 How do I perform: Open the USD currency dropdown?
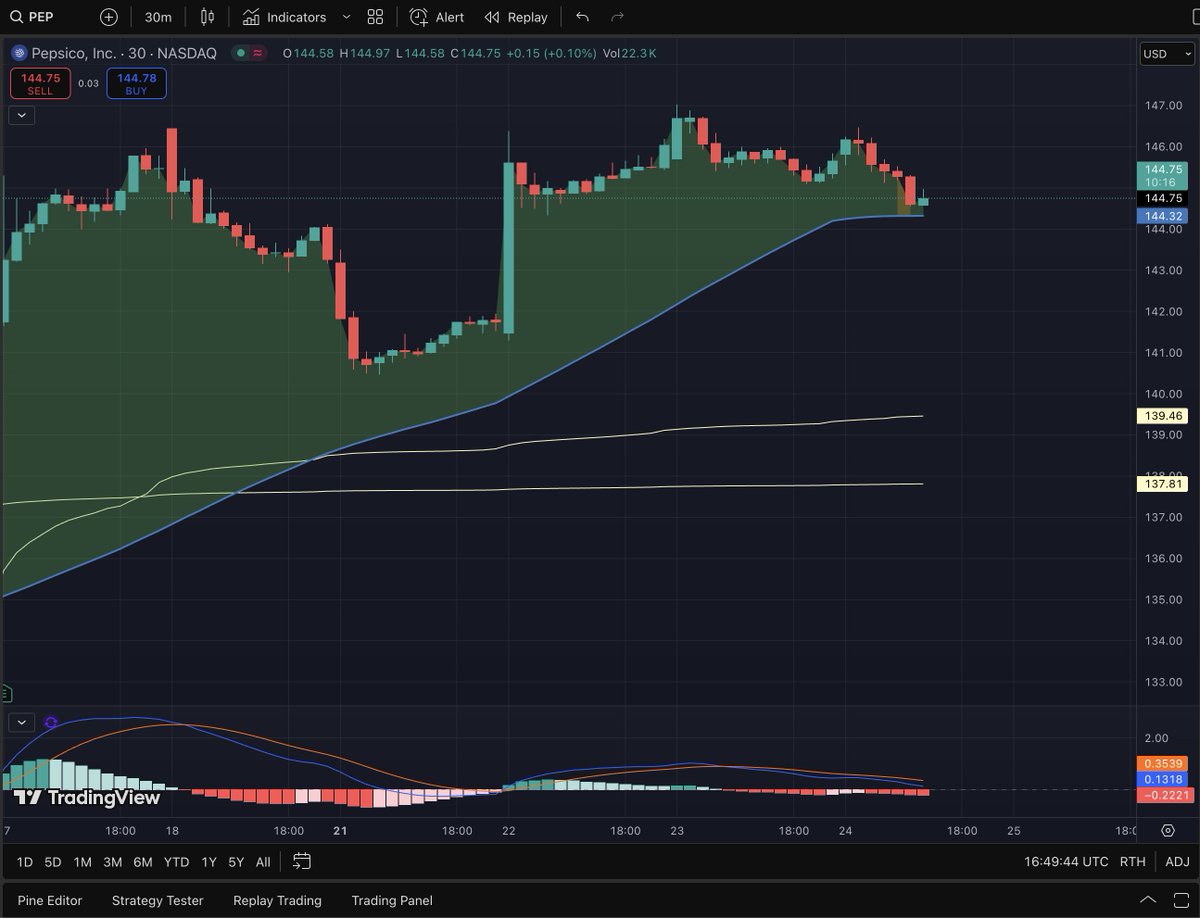[1166, 54]
